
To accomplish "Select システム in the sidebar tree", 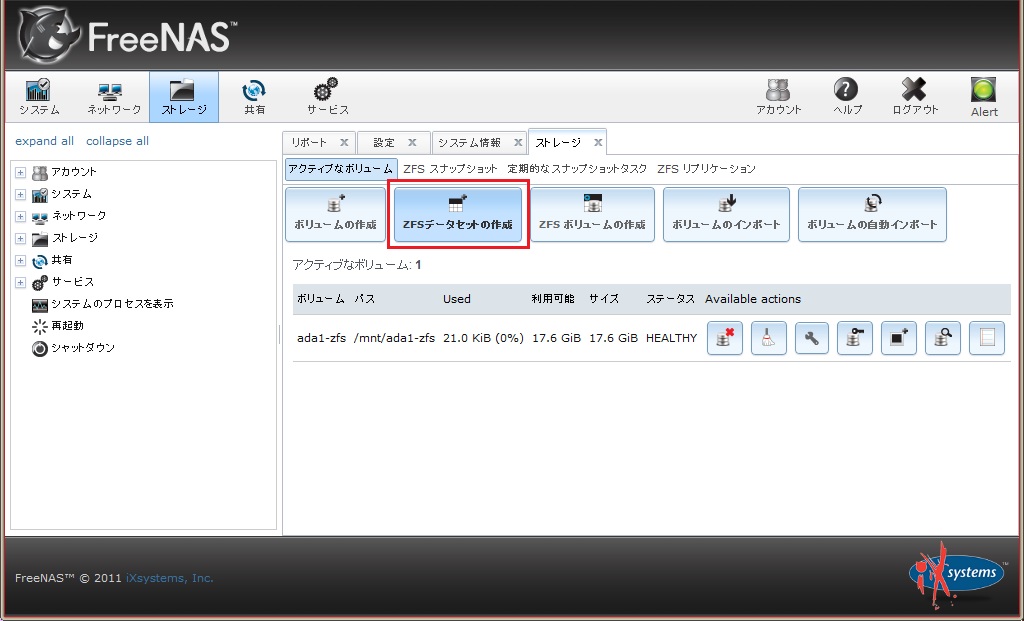I will point(71,194).
